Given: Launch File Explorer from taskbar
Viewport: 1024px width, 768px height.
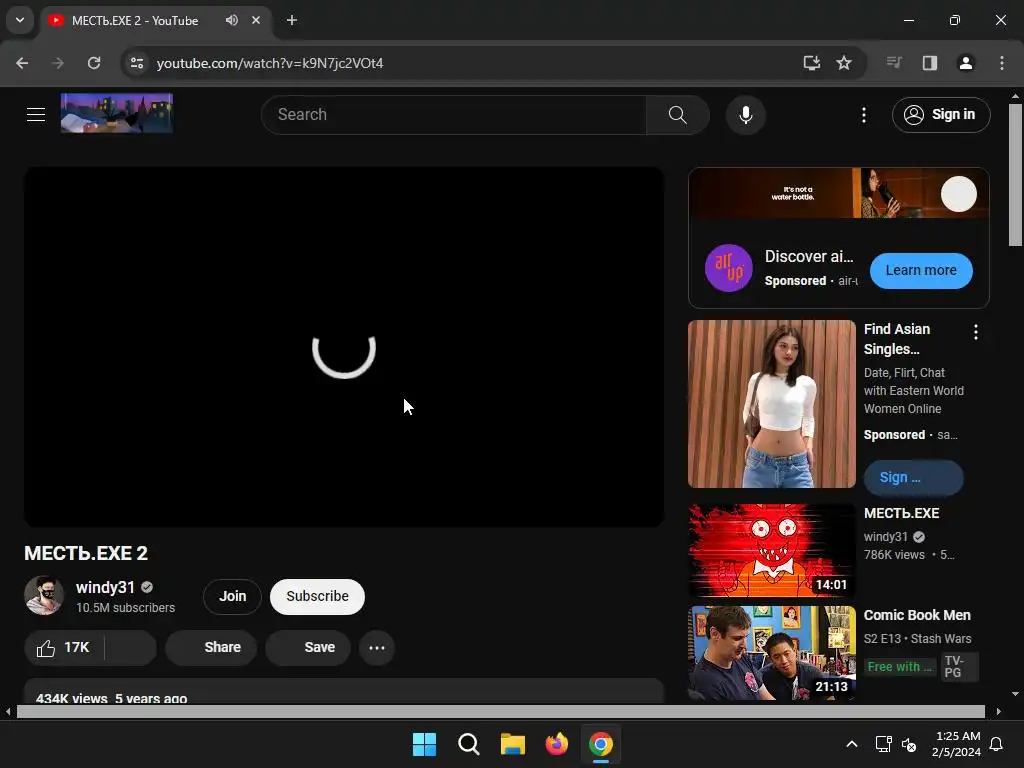Looking at the screenshot, I should tap(513, 744).
